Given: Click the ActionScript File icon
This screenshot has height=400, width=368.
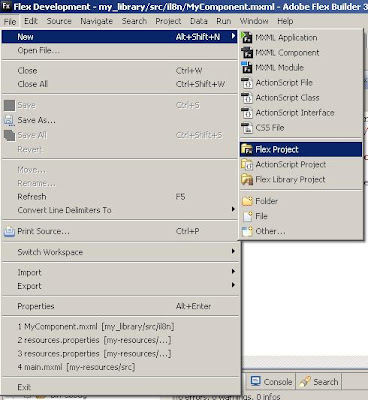Looking at the screenshot, I should 247,83.
